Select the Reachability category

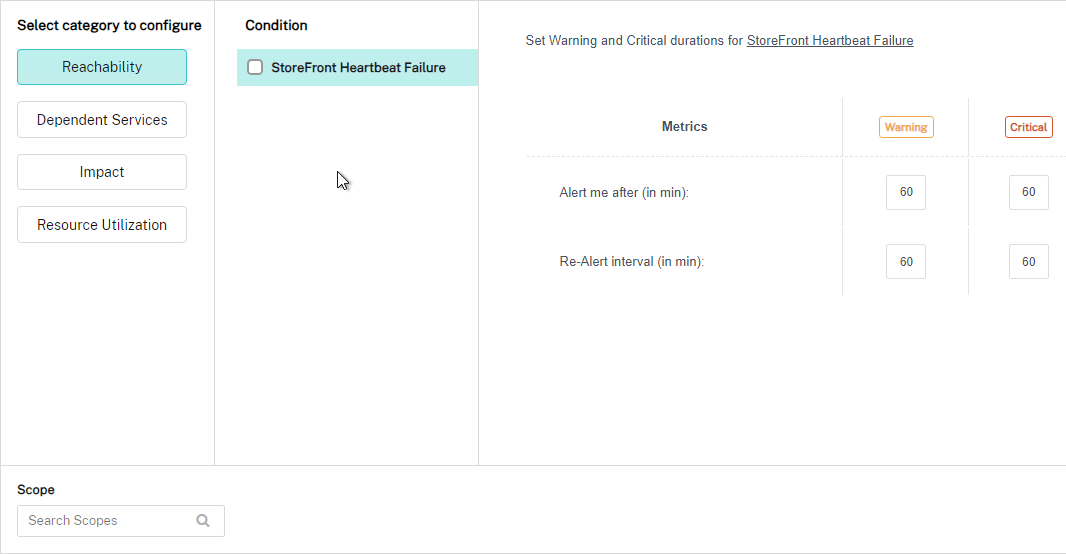click(x=102, y=67)
